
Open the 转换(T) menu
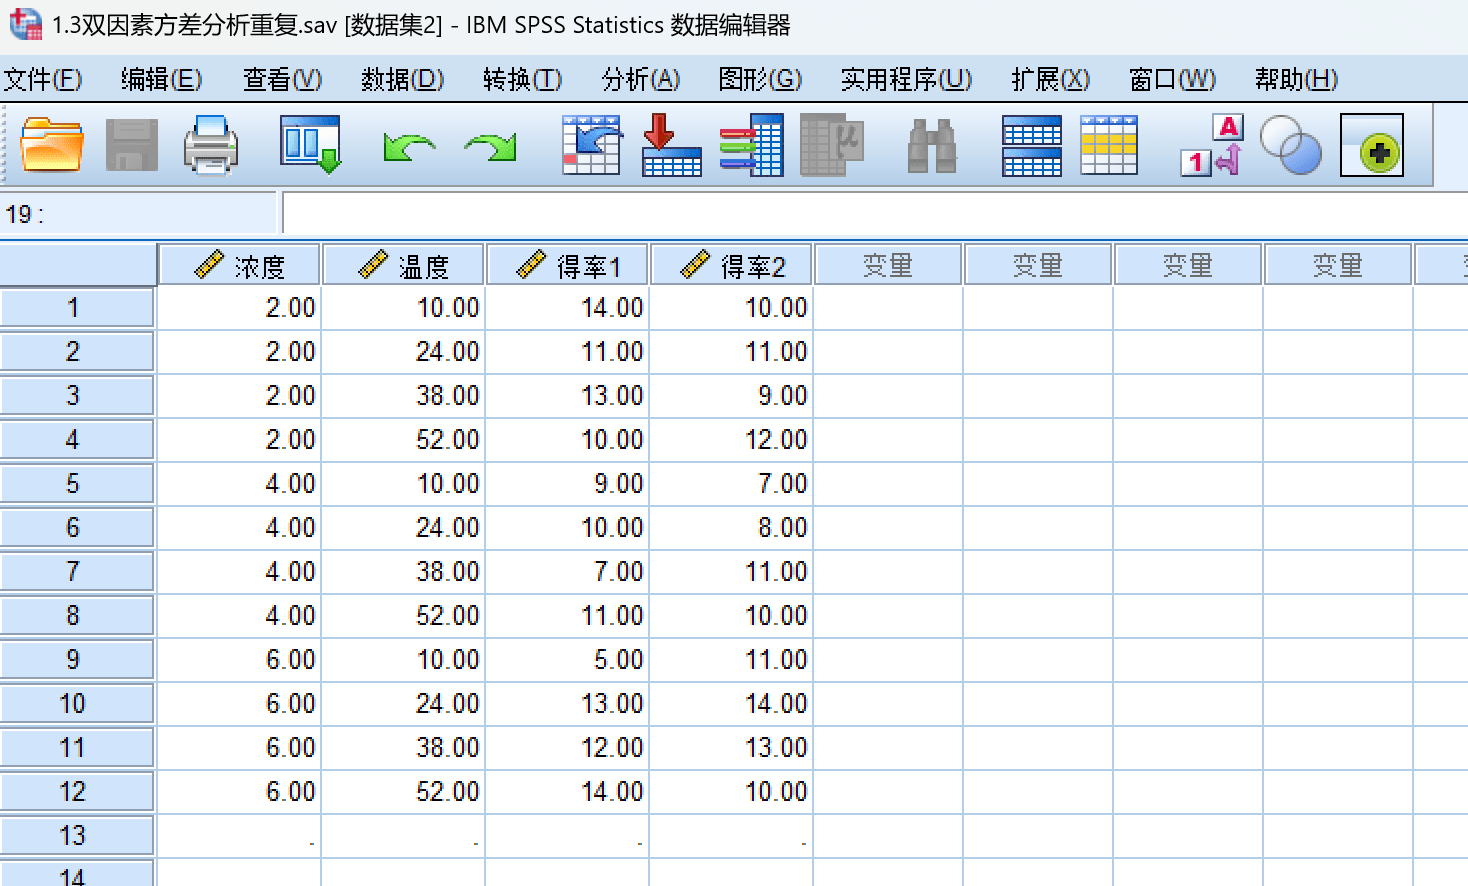tap(522, 79)
